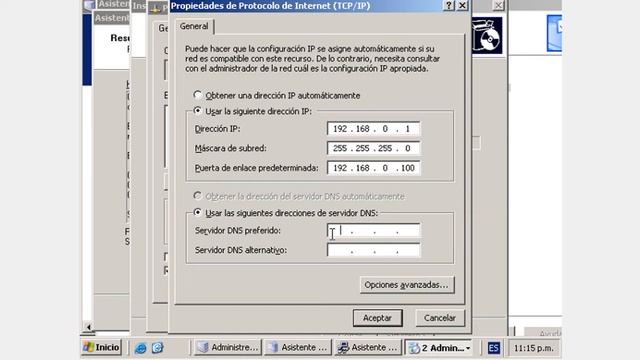This screenshot has height=360, width=640.
Task: Click the Servidor DNS preferido field
Action: (x=373, y=231)
